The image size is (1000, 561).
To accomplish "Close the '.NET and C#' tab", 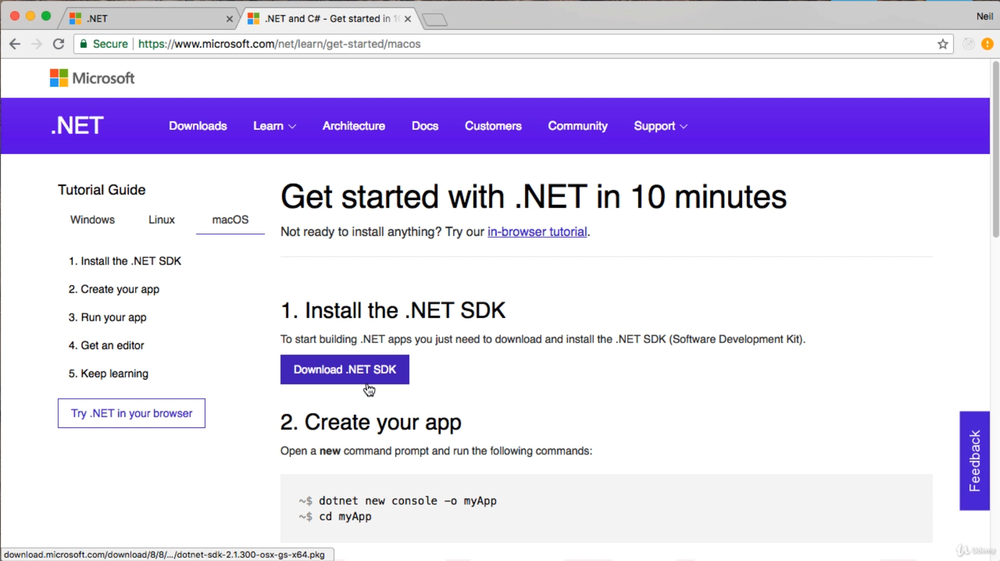I will (408, 19).
